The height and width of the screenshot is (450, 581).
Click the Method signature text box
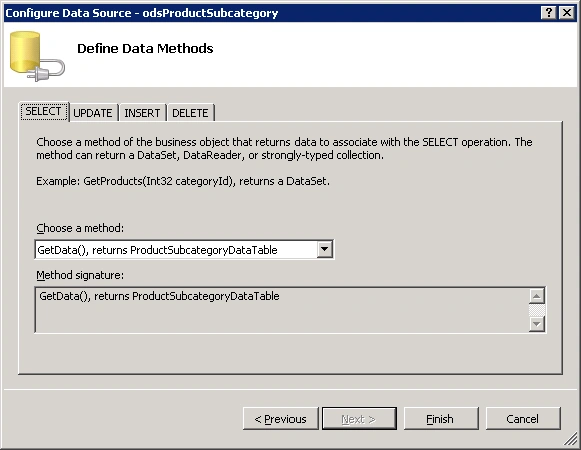(x=282, y=310)
